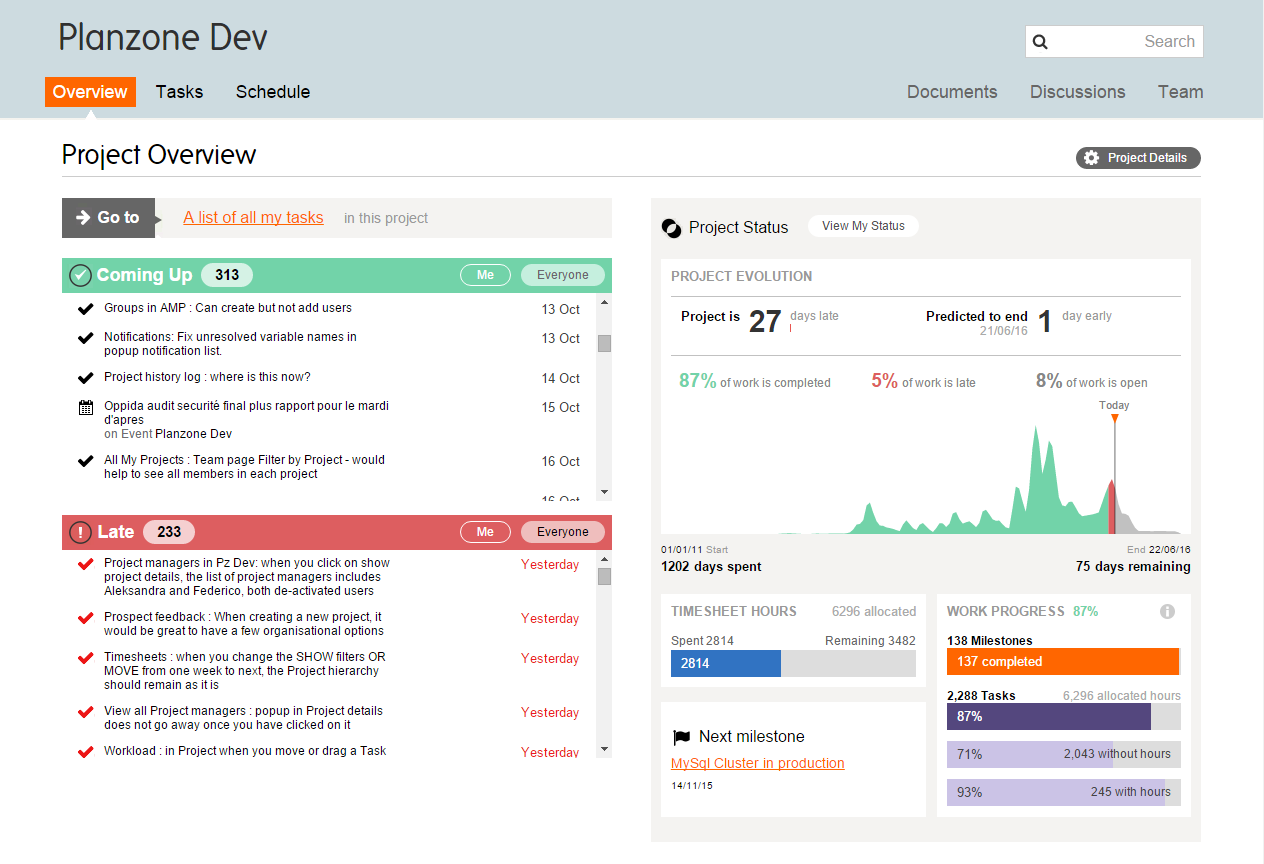Viewport: 1264px width, 864px height.
Task: Click the search magnifying glass icon
Action: (x=1041, y=42)
